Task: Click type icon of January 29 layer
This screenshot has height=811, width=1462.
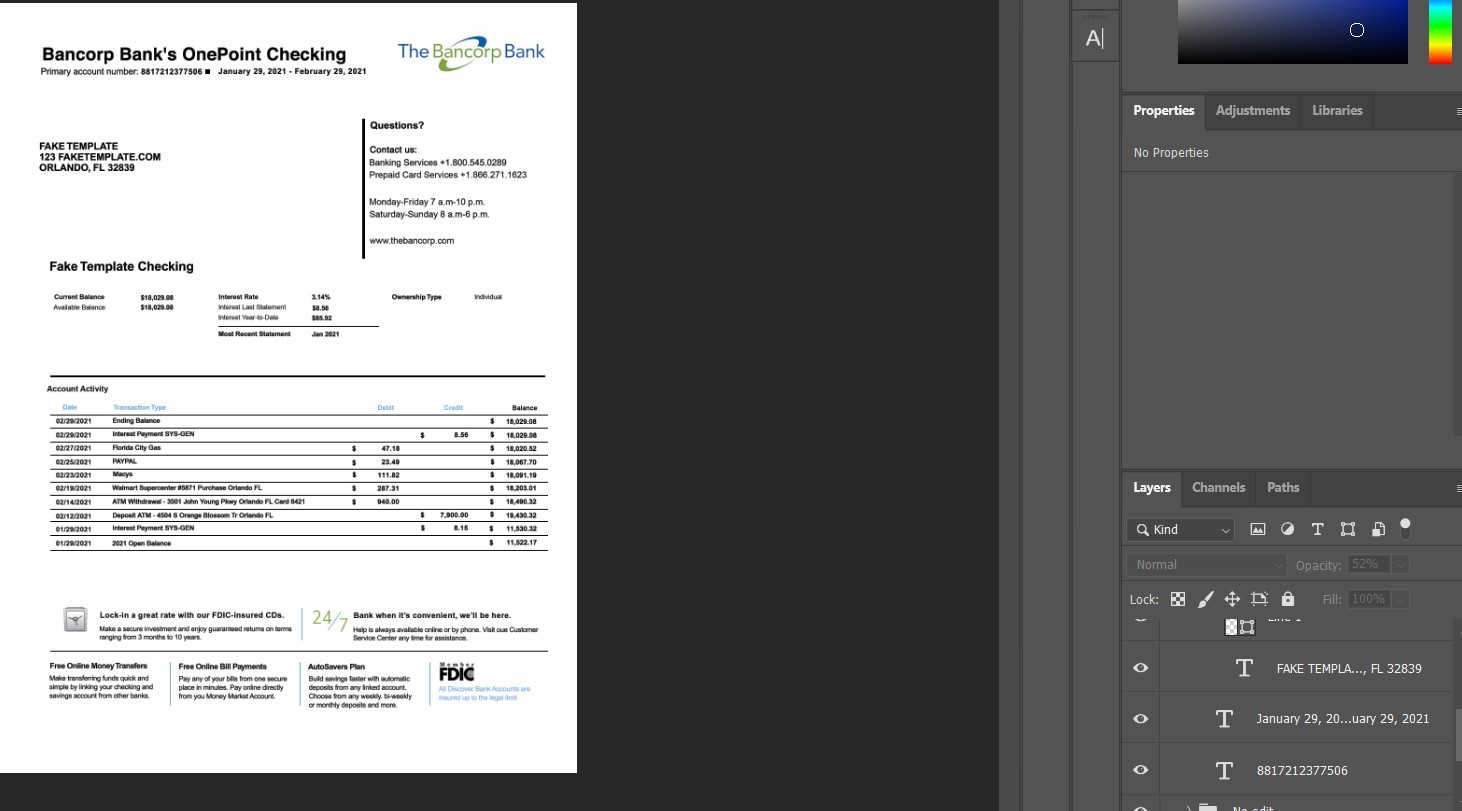Action: click(1224, 718)
